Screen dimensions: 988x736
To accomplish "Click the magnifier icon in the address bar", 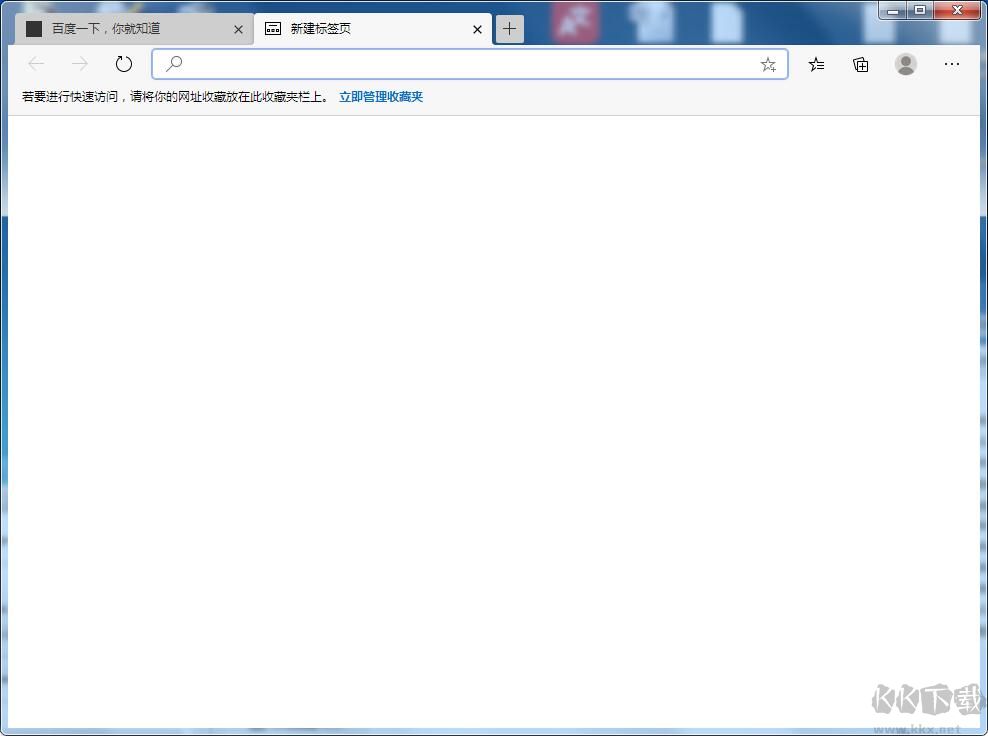I will (x=174, y=64).
